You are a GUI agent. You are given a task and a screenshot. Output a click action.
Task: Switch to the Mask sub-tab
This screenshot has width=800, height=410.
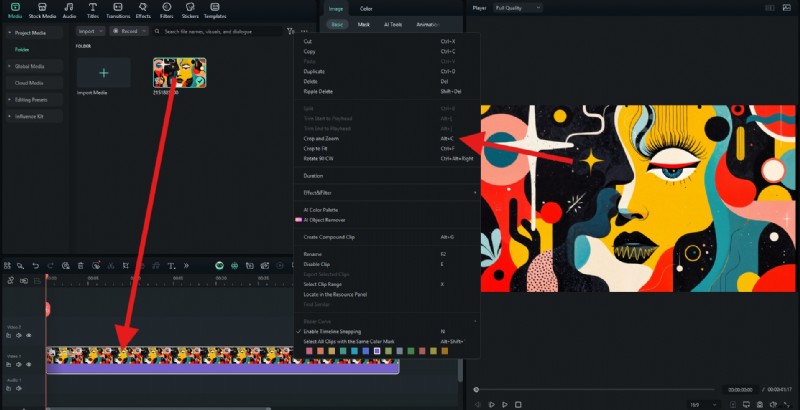pos(364,24)
